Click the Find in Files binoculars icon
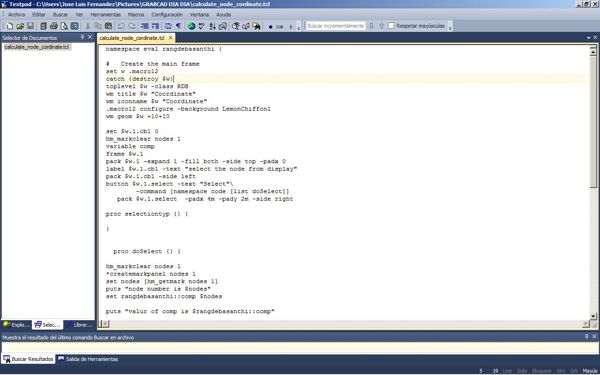The image size is (600, 375). point(256,26)
